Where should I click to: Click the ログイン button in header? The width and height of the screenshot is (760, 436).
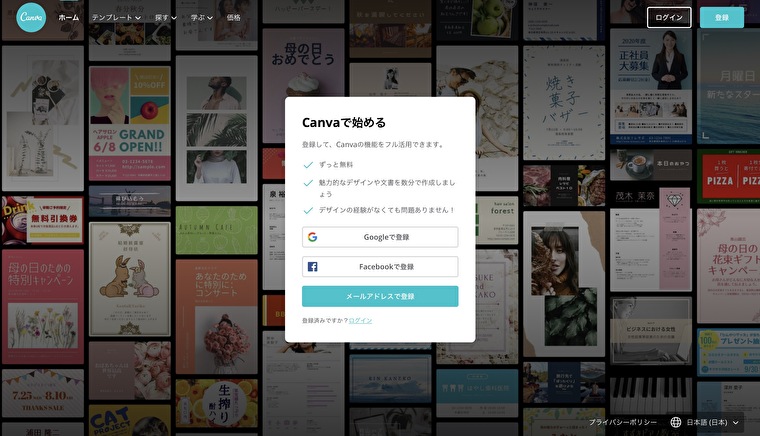[669, 17]
